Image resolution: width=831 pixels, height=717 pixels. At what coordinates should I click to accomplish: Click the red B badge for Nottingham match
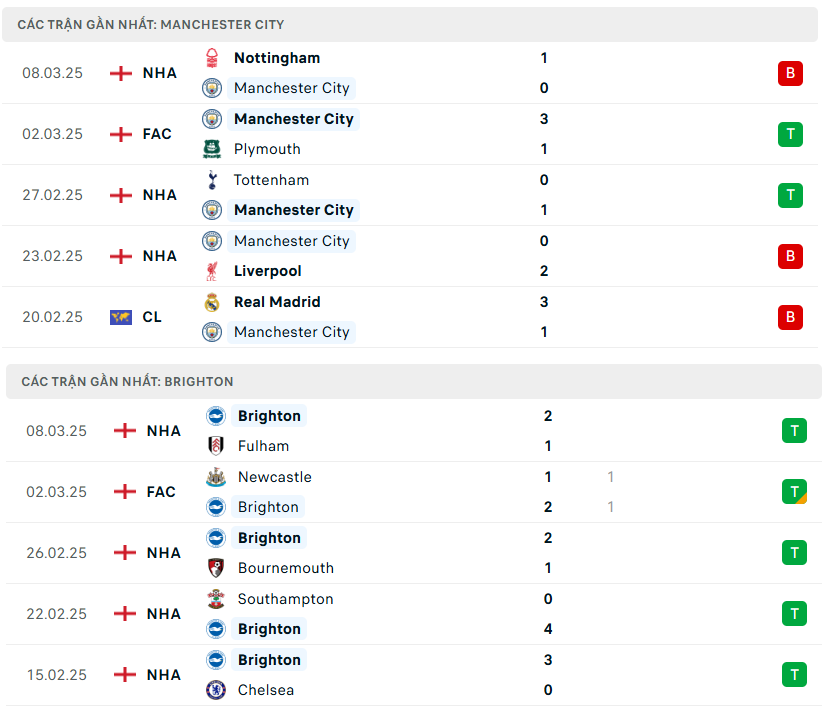pyautogui.click(x=790, y=73)
